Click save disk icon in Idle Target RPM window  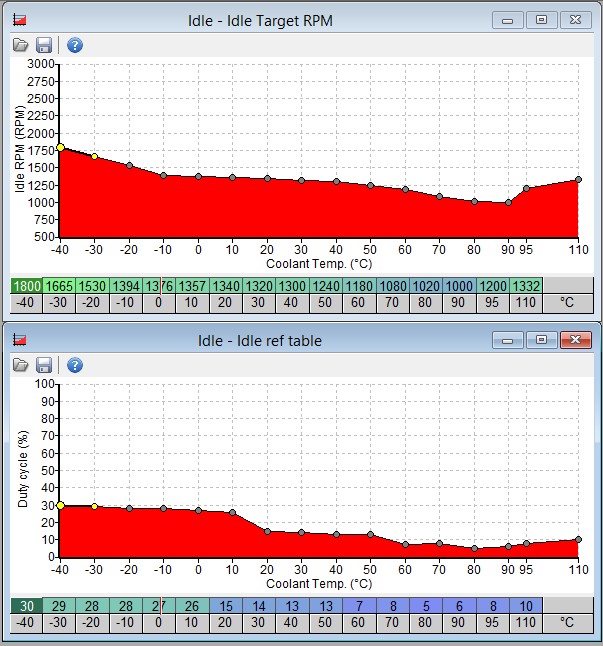click(x=44, y=45)
